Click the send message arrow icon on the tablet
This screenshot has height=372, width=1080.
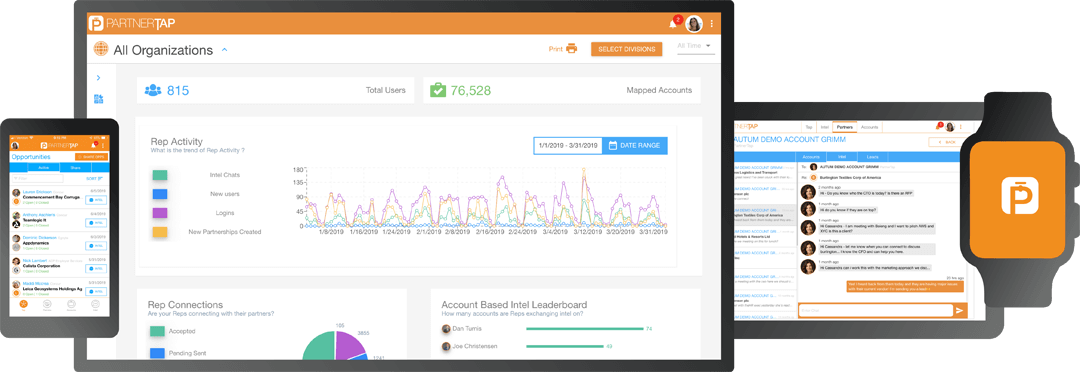[x=960, y=311]
